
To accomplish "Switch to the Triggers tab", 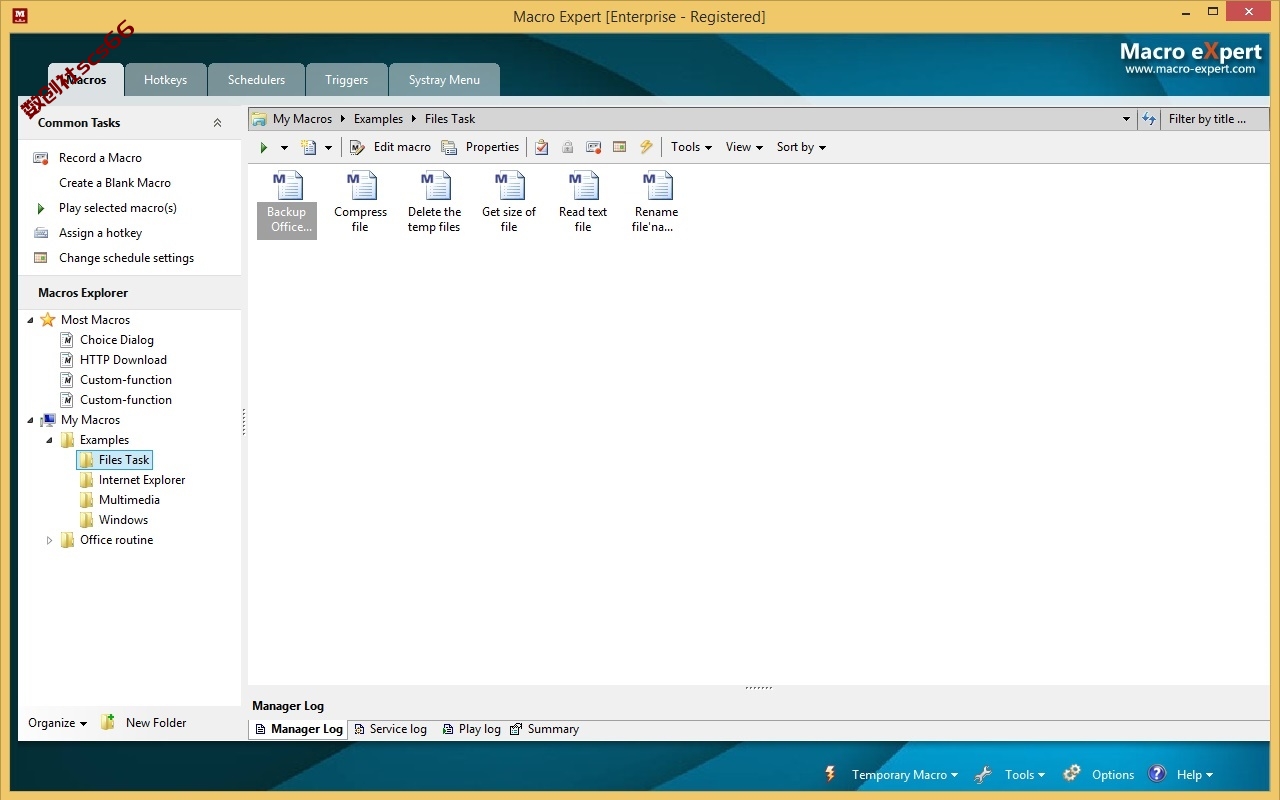I will point(346,80).
